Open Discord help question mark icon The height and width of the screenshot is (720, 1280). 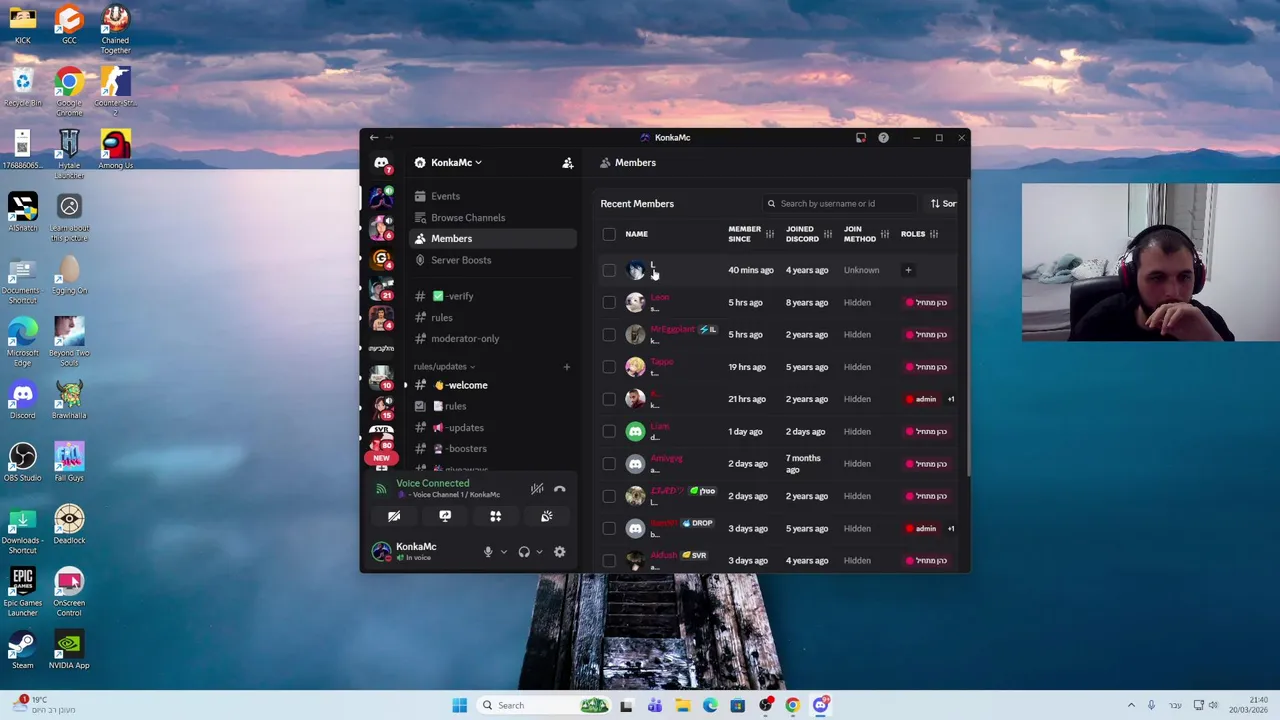[x=883, y=137]
